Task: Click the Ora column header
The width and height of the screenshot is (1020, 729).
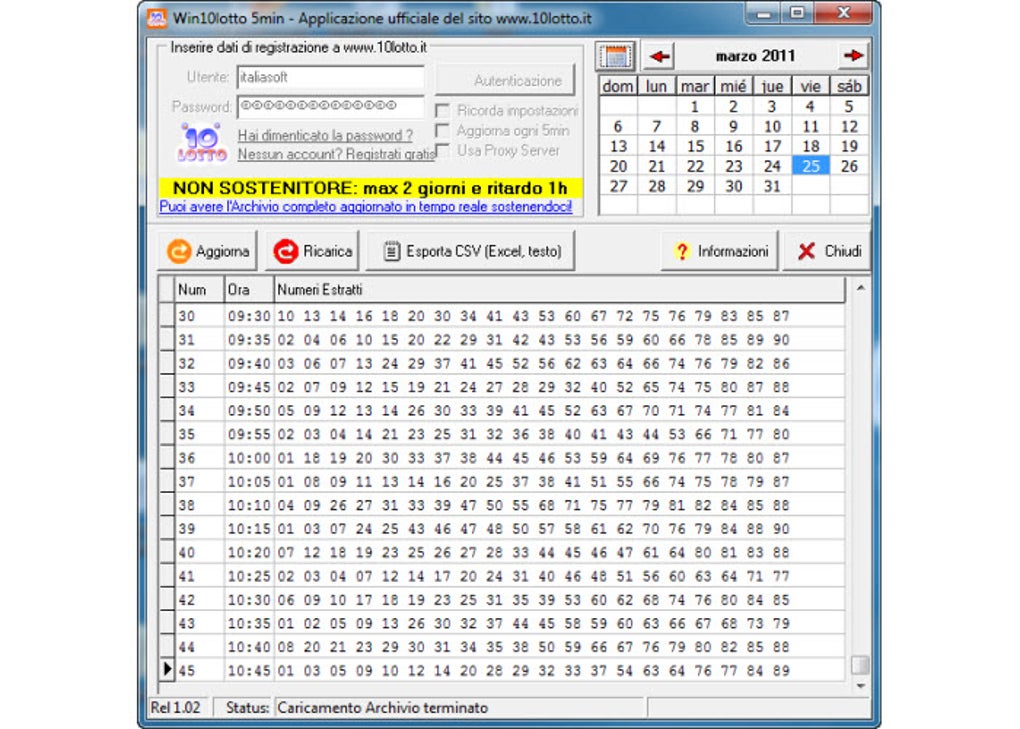Action: coord(249,290)
